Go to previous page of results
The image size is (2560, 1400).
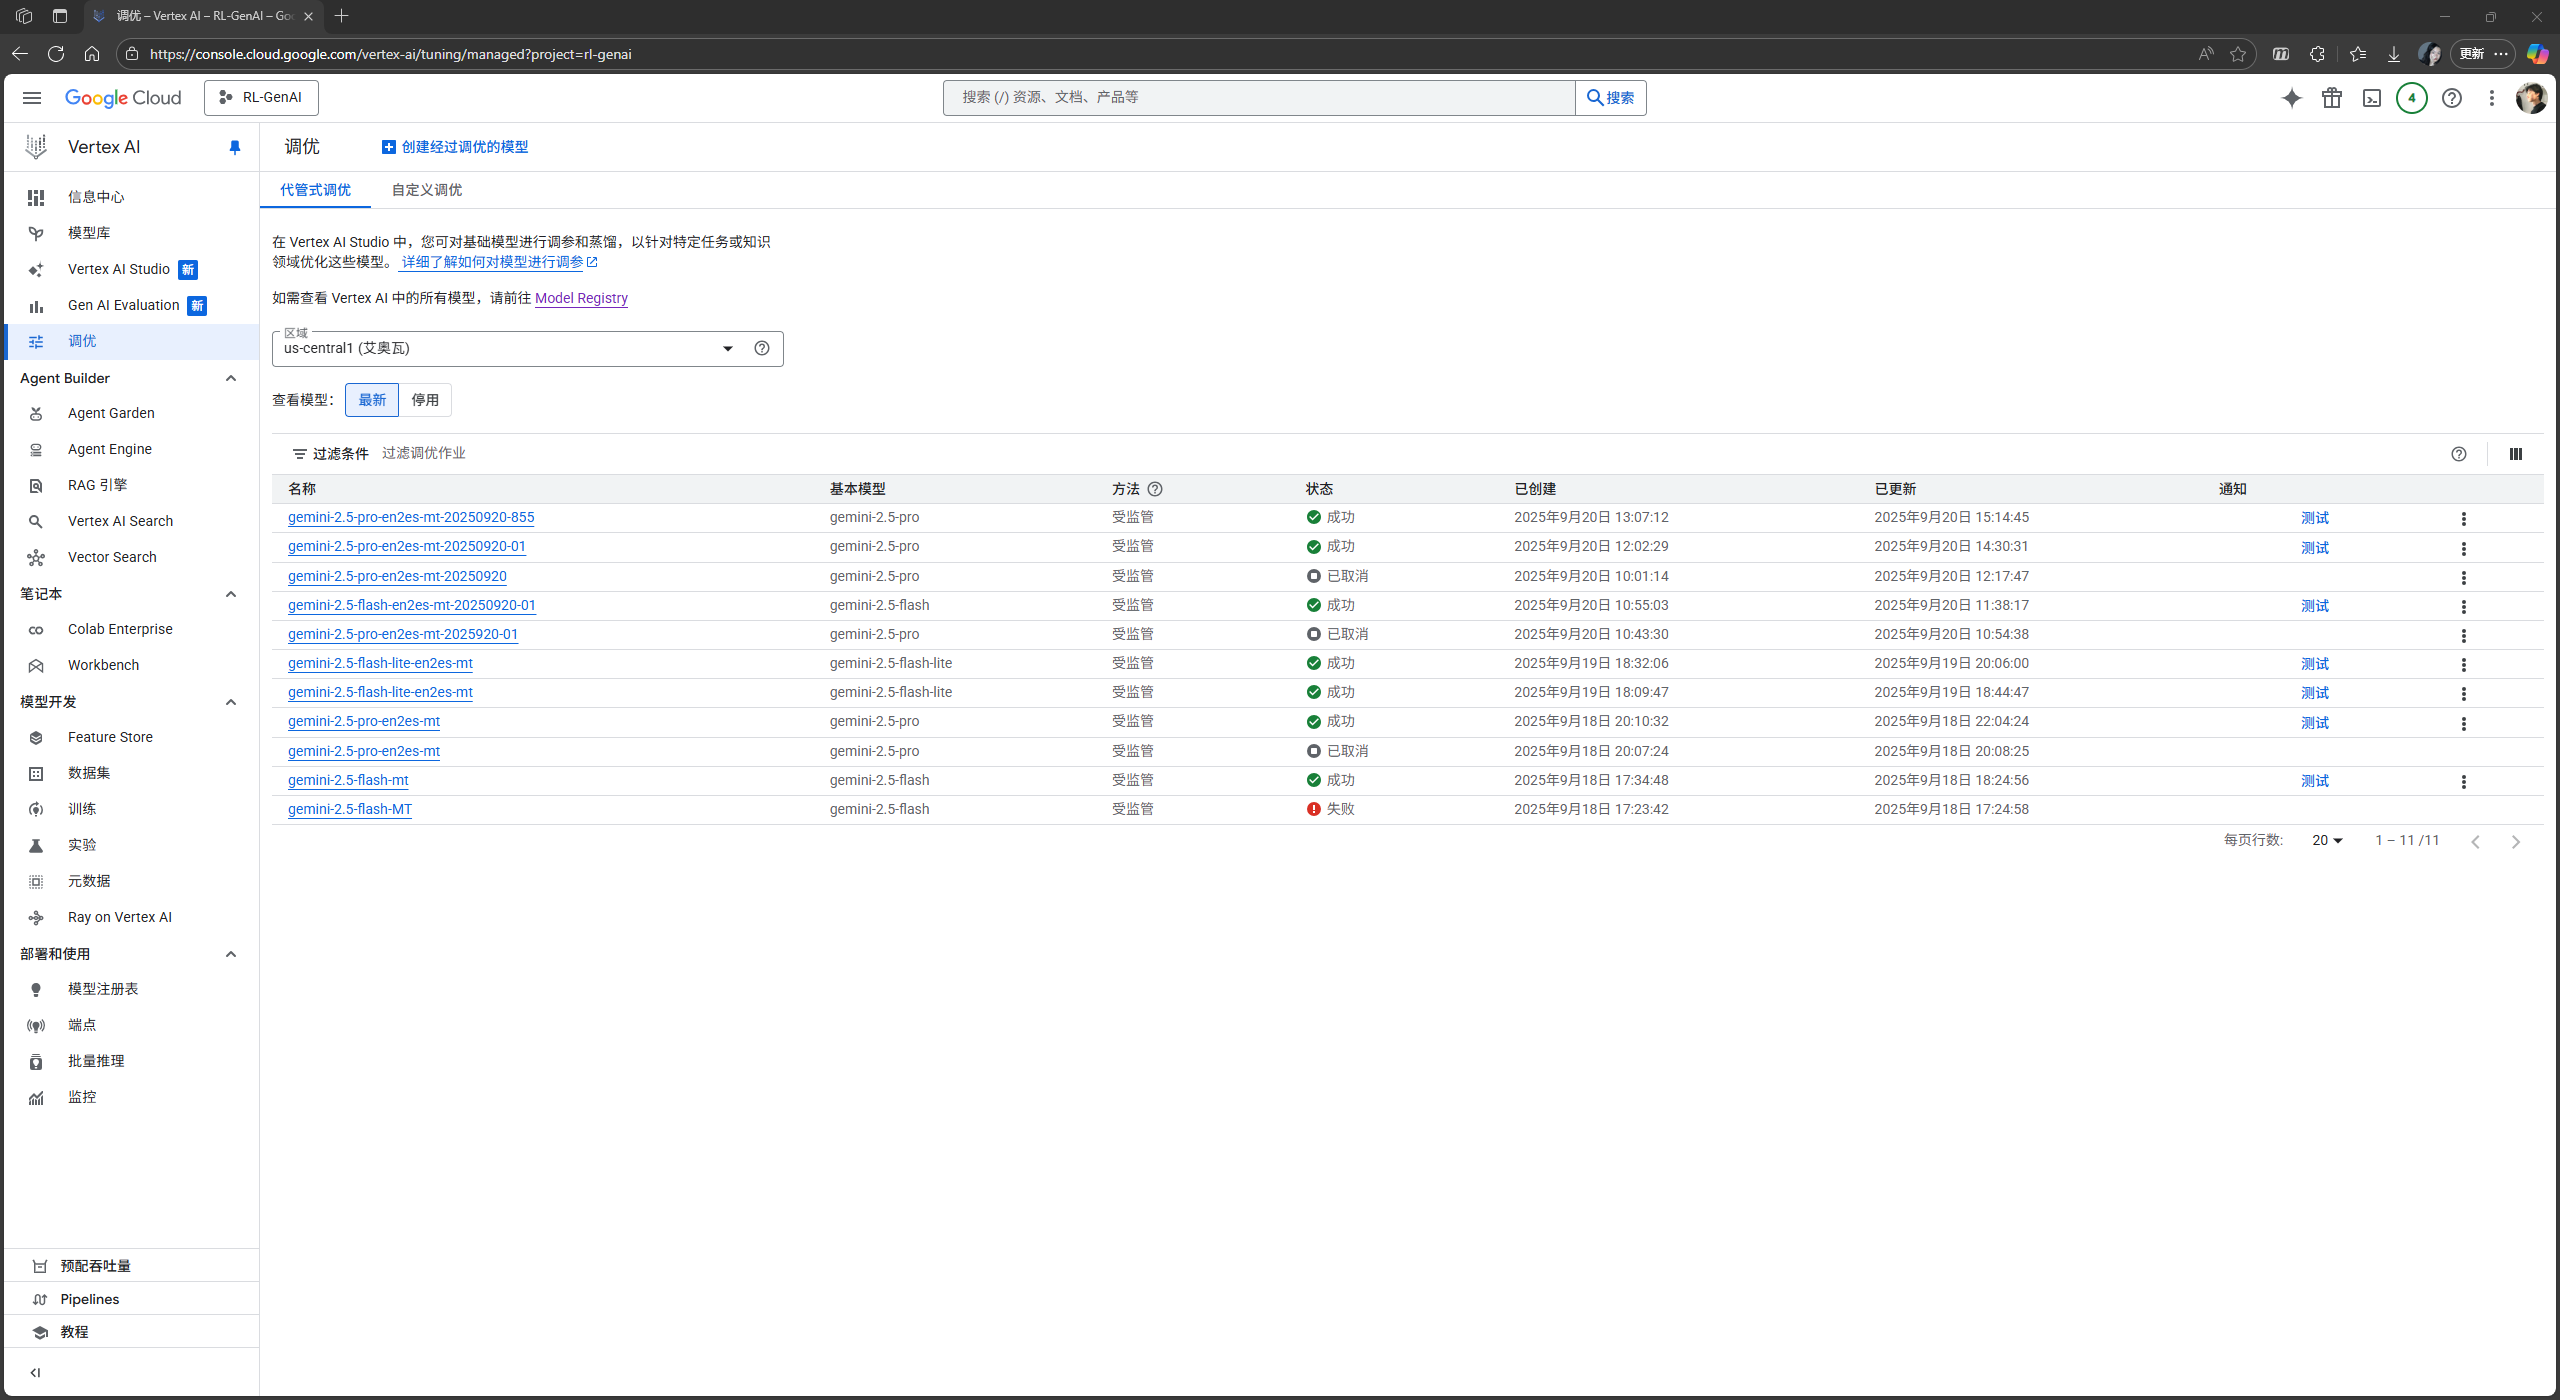click(x=2476, y=842)
